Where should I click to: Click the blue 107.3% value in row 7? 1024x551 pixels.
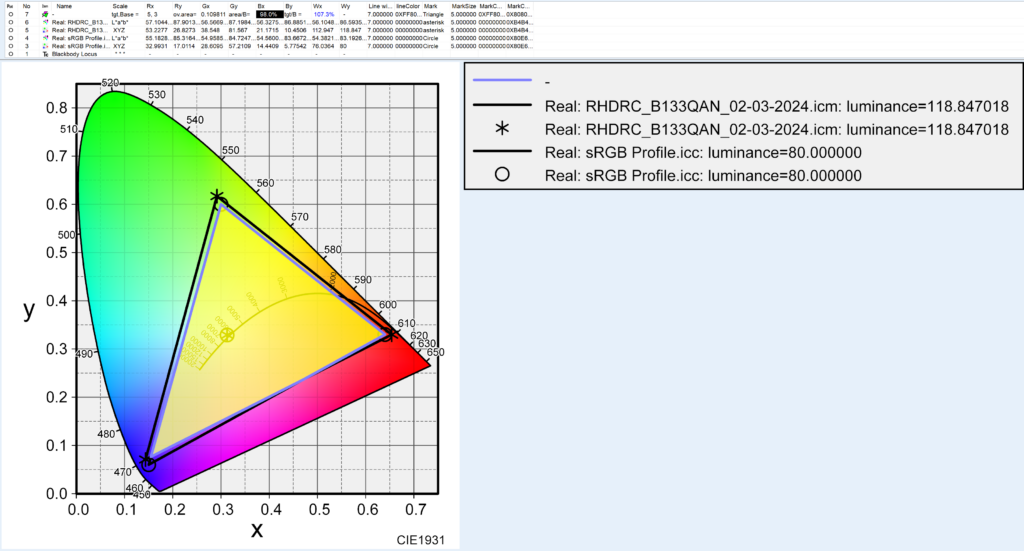324,14
